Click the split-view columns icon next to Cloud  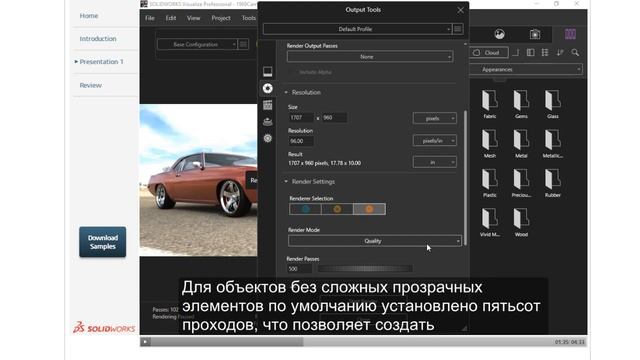531,53
